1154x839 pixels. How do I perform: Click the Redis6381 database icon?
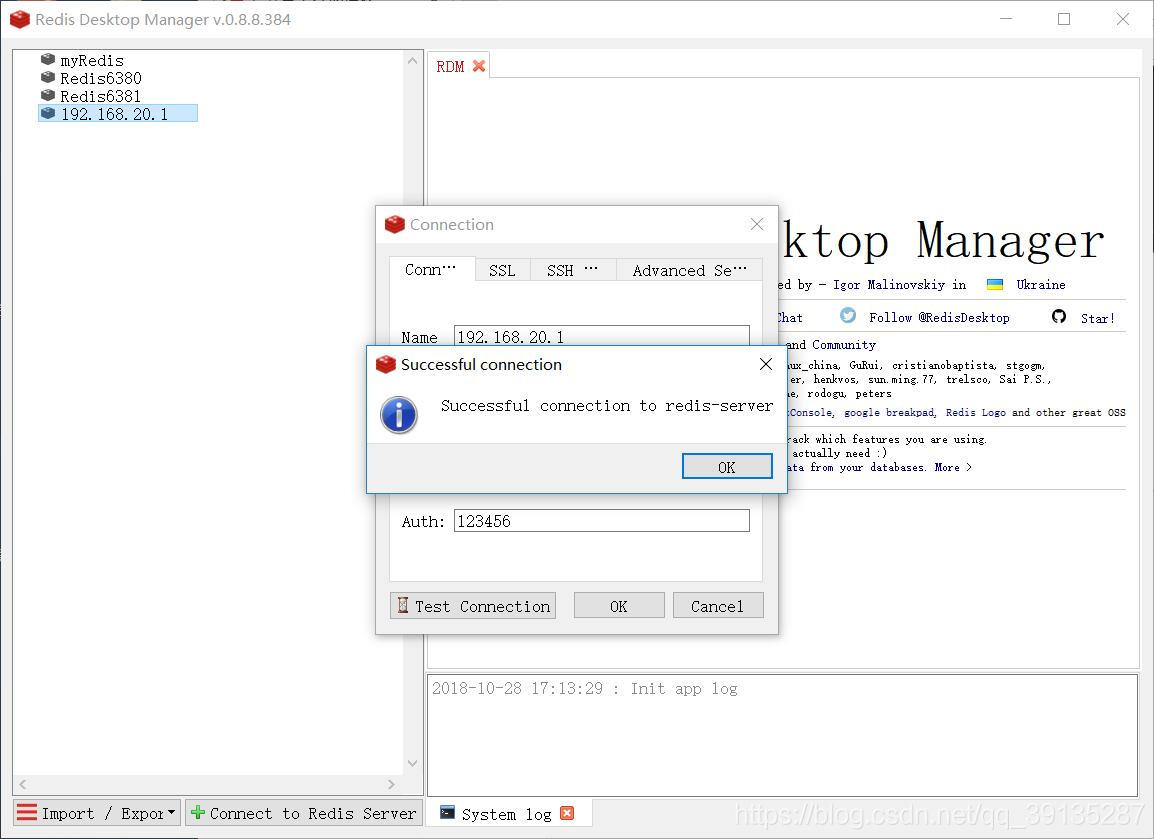coord(48,95)
